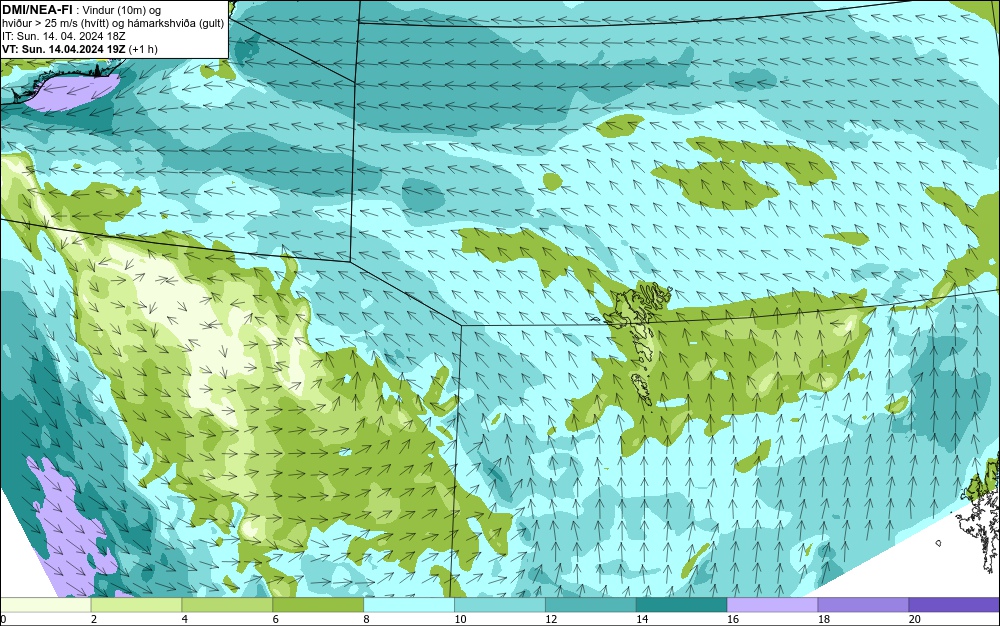
Task: Click the legend scale label '16'
Action: coord(733,619)
